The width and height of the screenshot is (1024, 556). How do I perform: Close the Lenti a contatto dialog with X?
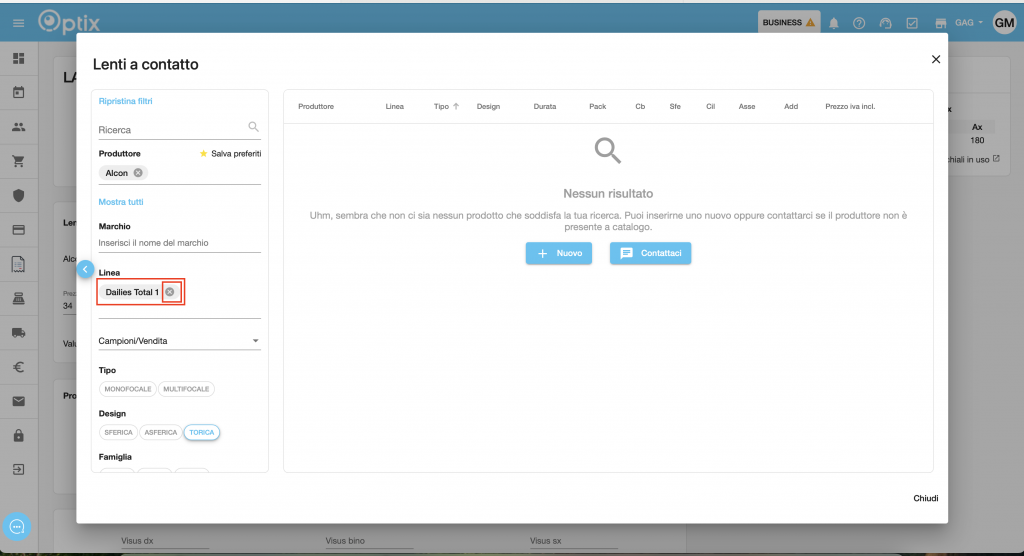pyautogui.click(x=936, y=59)
